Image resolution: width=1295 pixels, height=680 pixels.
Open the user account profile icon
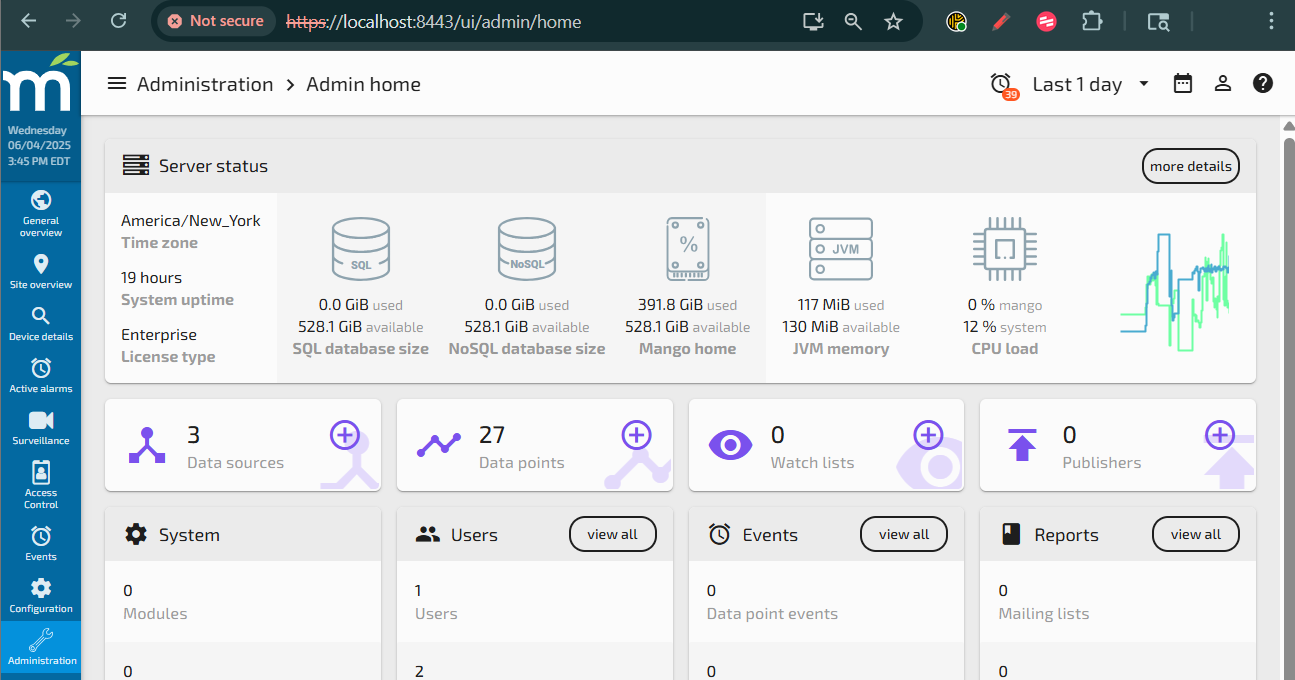click(x=1223, y=84)
